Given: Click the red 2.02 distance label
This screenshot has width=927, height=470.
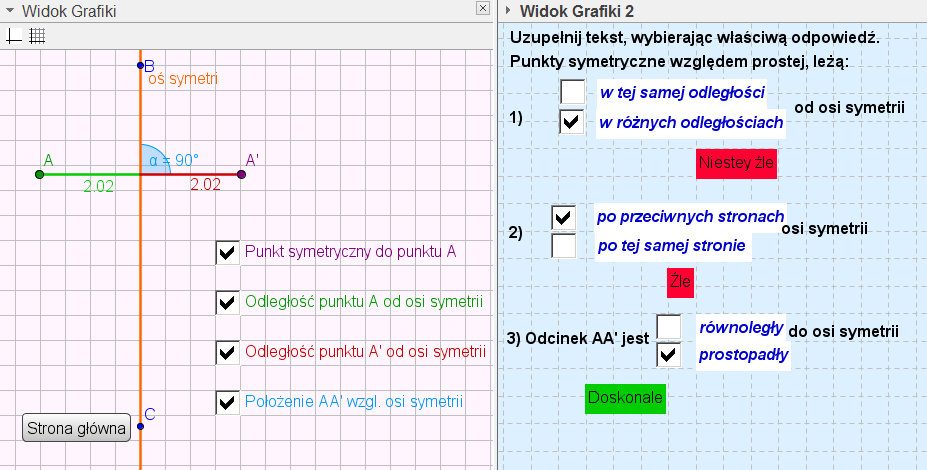Looking at the screenshot, I should 205,184.
